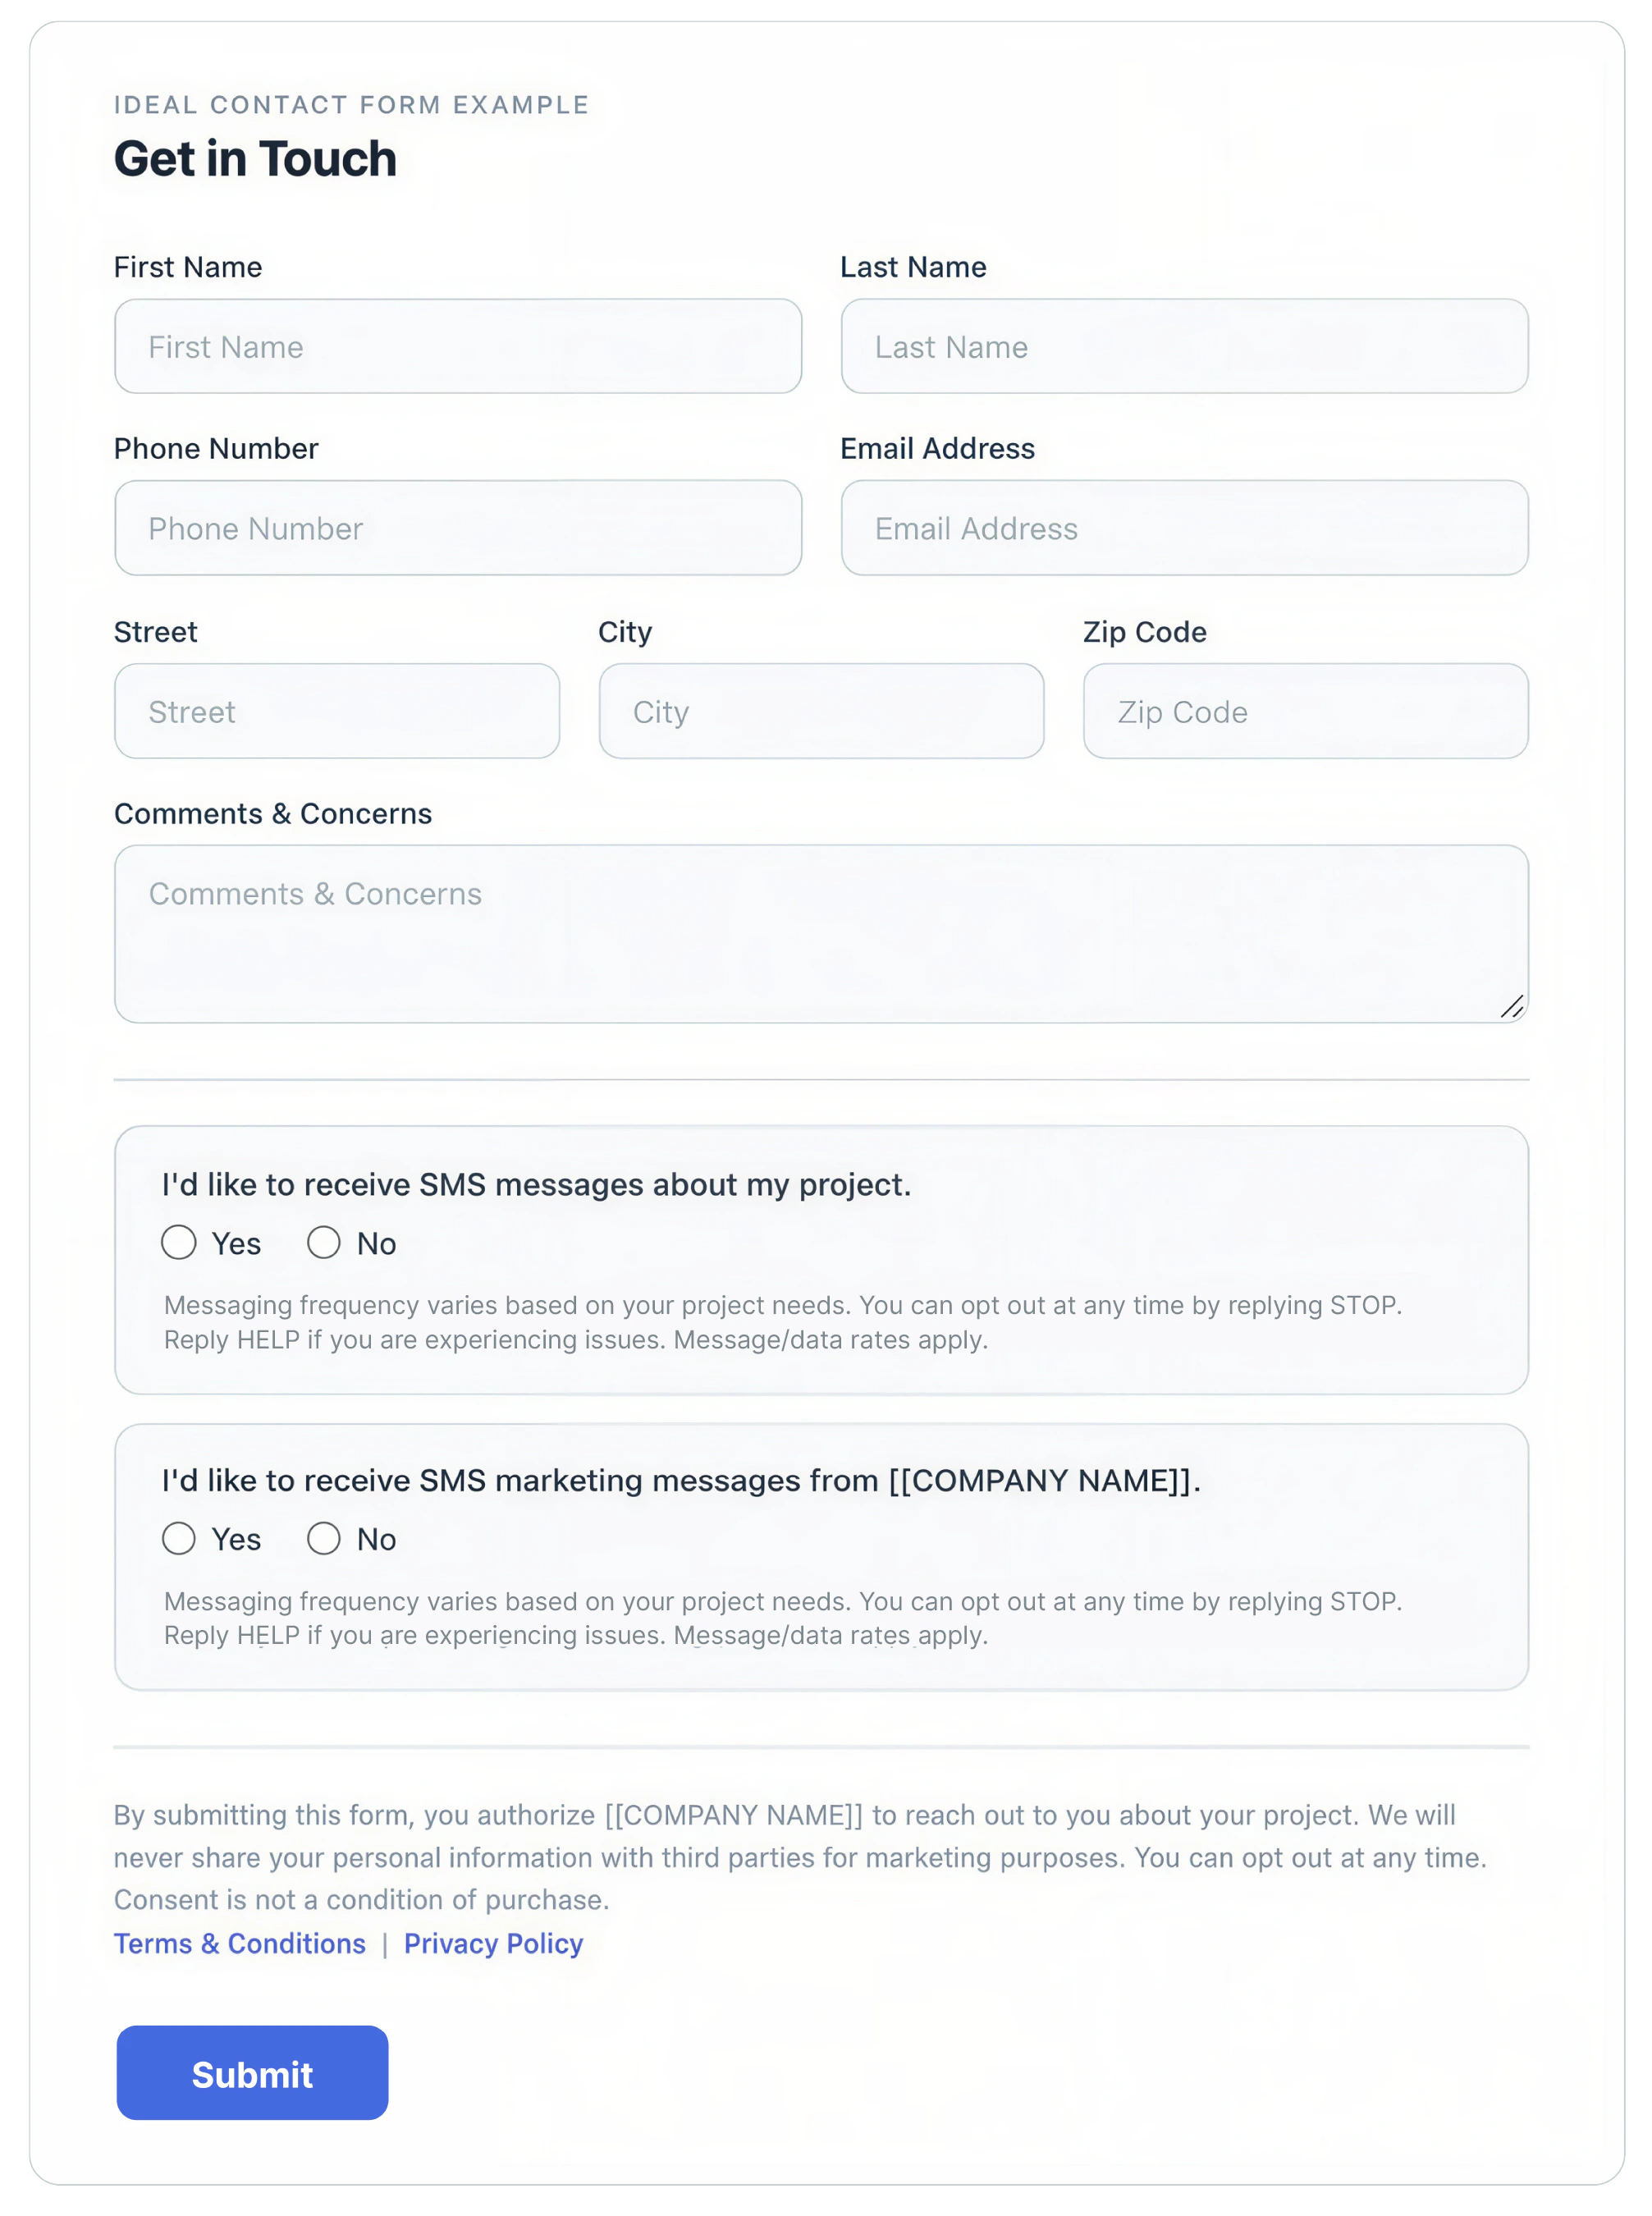Viewport: 1652px width, 2216px height.
Task: Click the Street input field
Action: tap(337, 711)
